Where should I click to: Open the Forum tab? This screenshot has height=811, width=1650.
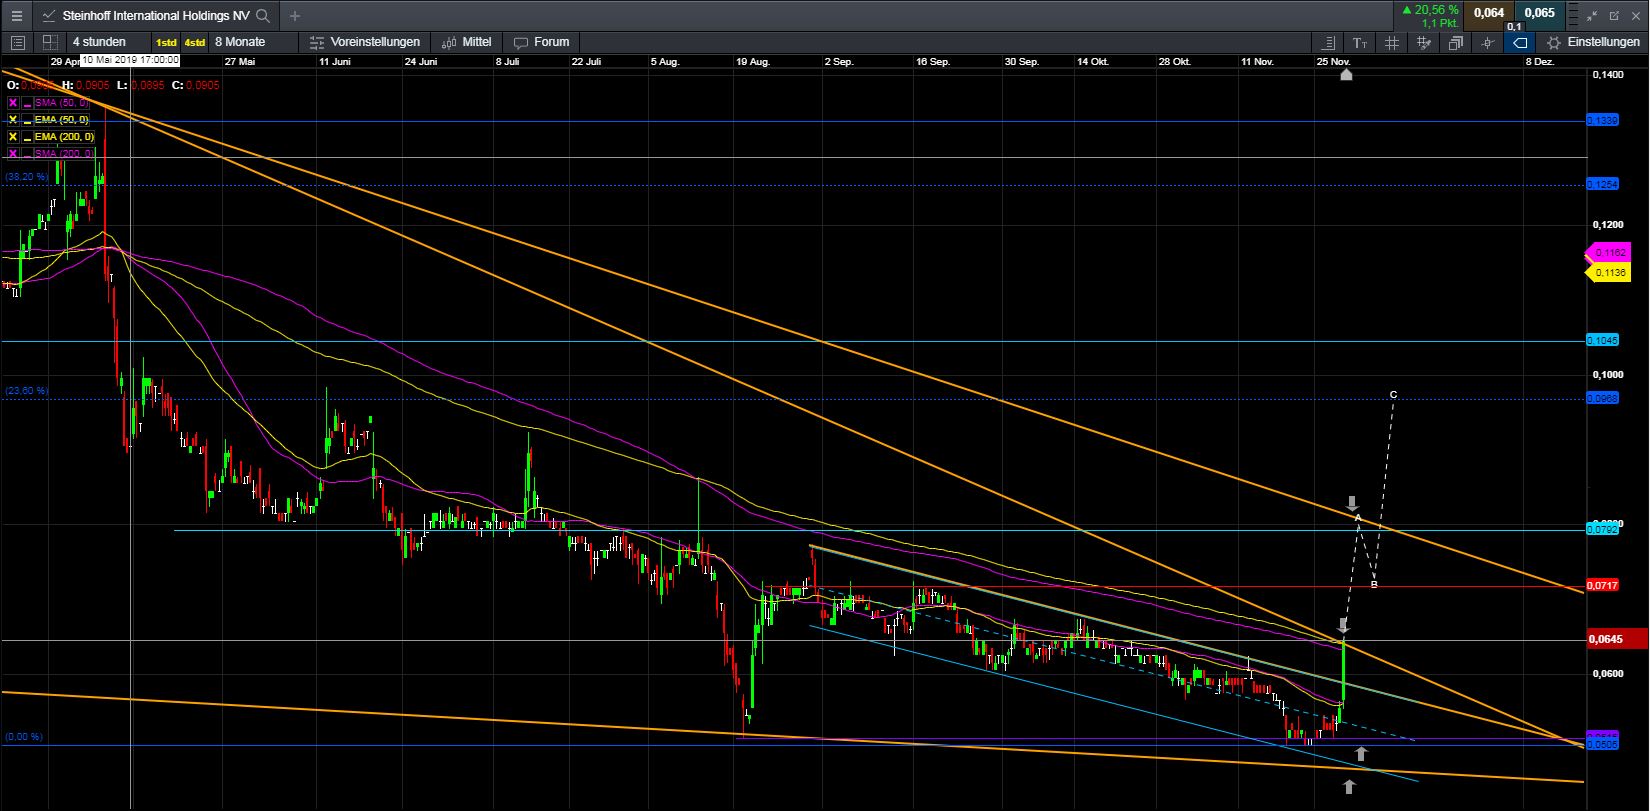541,42
